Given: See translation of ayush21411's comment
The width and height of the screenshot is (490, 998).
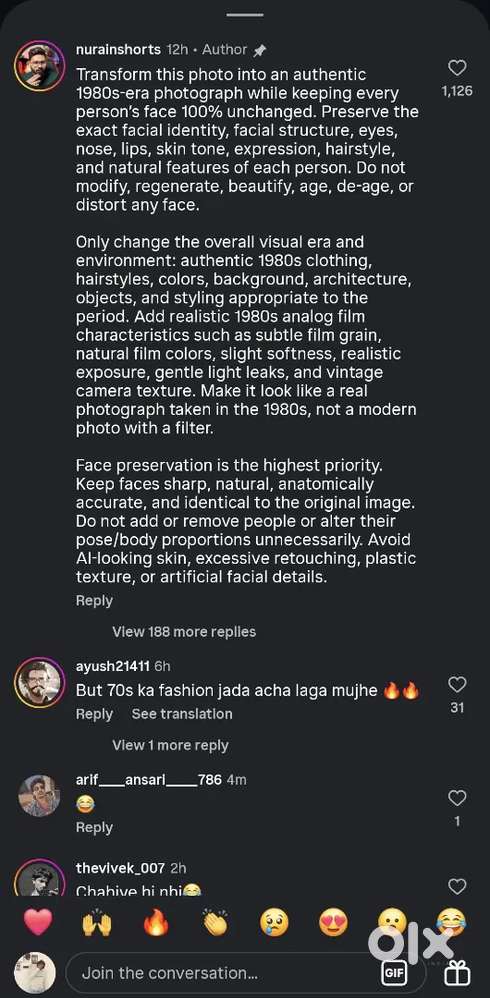Looking at the screenshot, I should click(182, 713).
